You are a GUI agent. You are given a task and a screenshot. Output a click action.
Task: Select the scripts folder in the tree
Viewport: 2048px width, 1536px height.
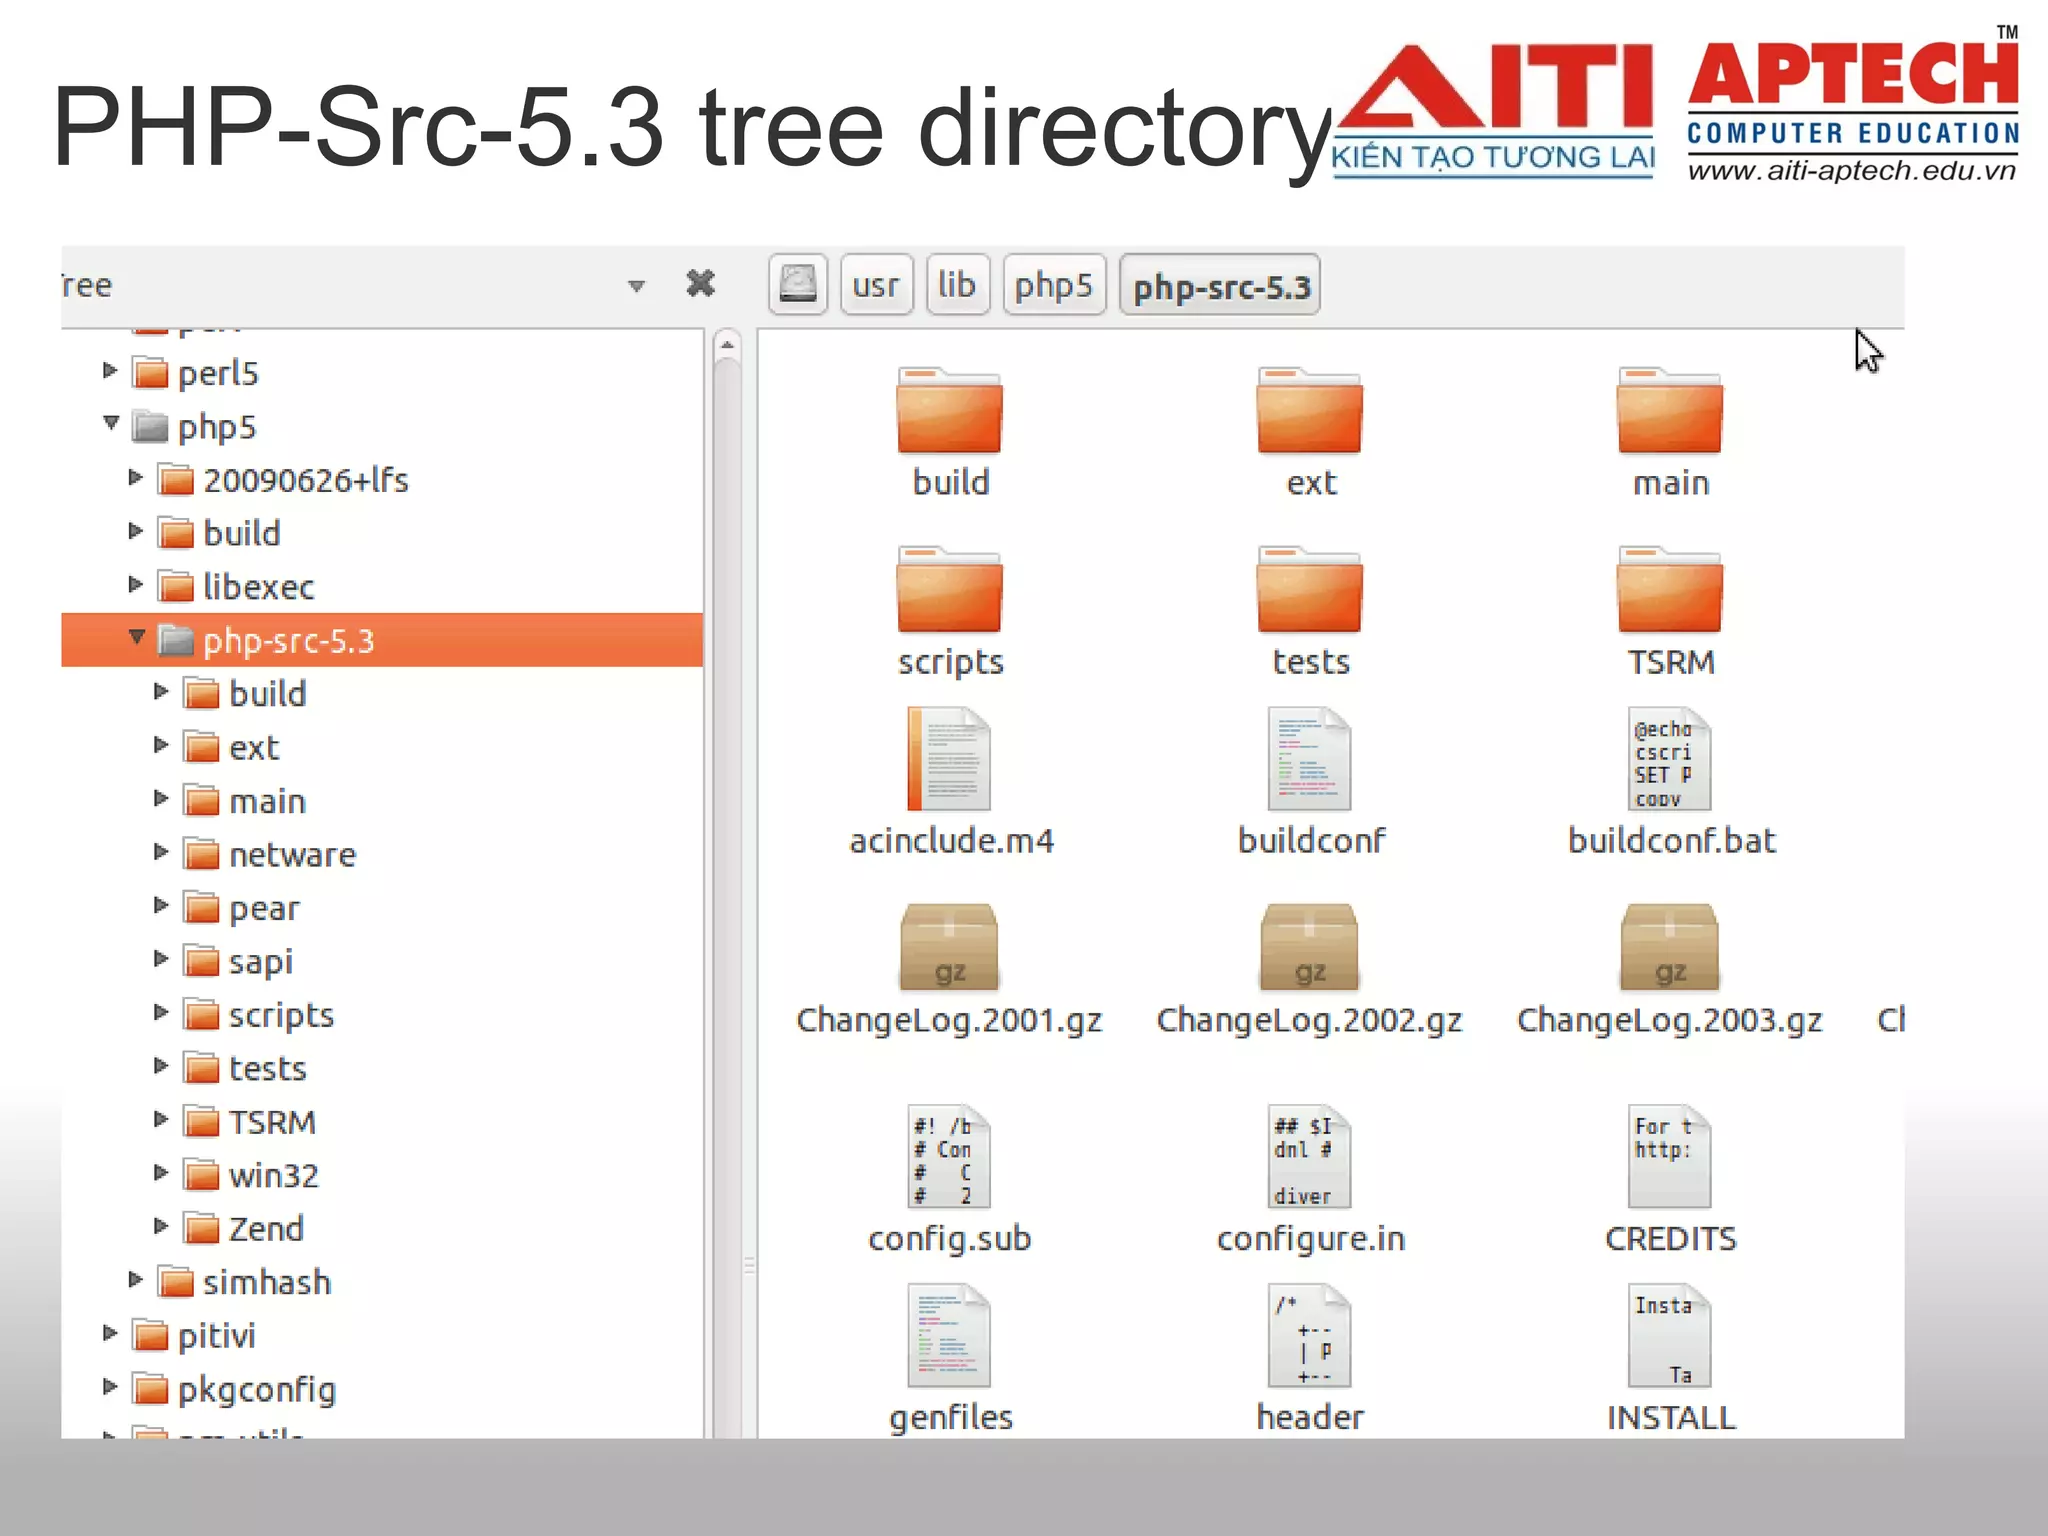[x=258, y=1015]
